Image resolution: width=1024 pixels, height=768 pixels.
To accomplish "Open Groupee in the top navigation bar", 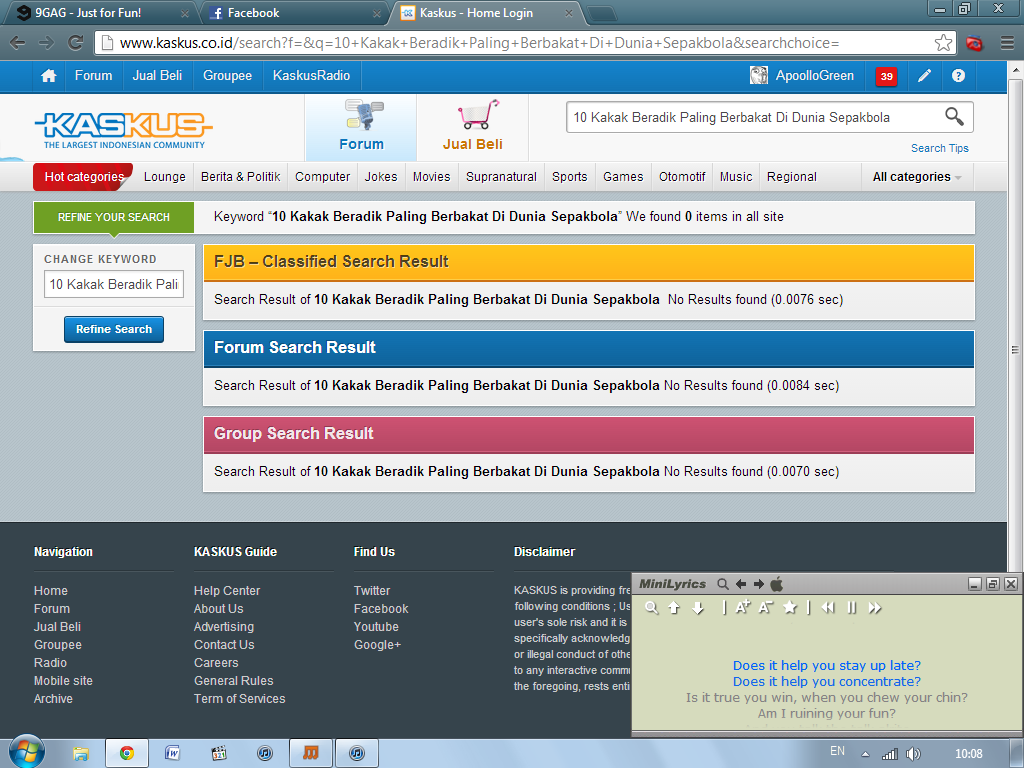I will point(227,76).
